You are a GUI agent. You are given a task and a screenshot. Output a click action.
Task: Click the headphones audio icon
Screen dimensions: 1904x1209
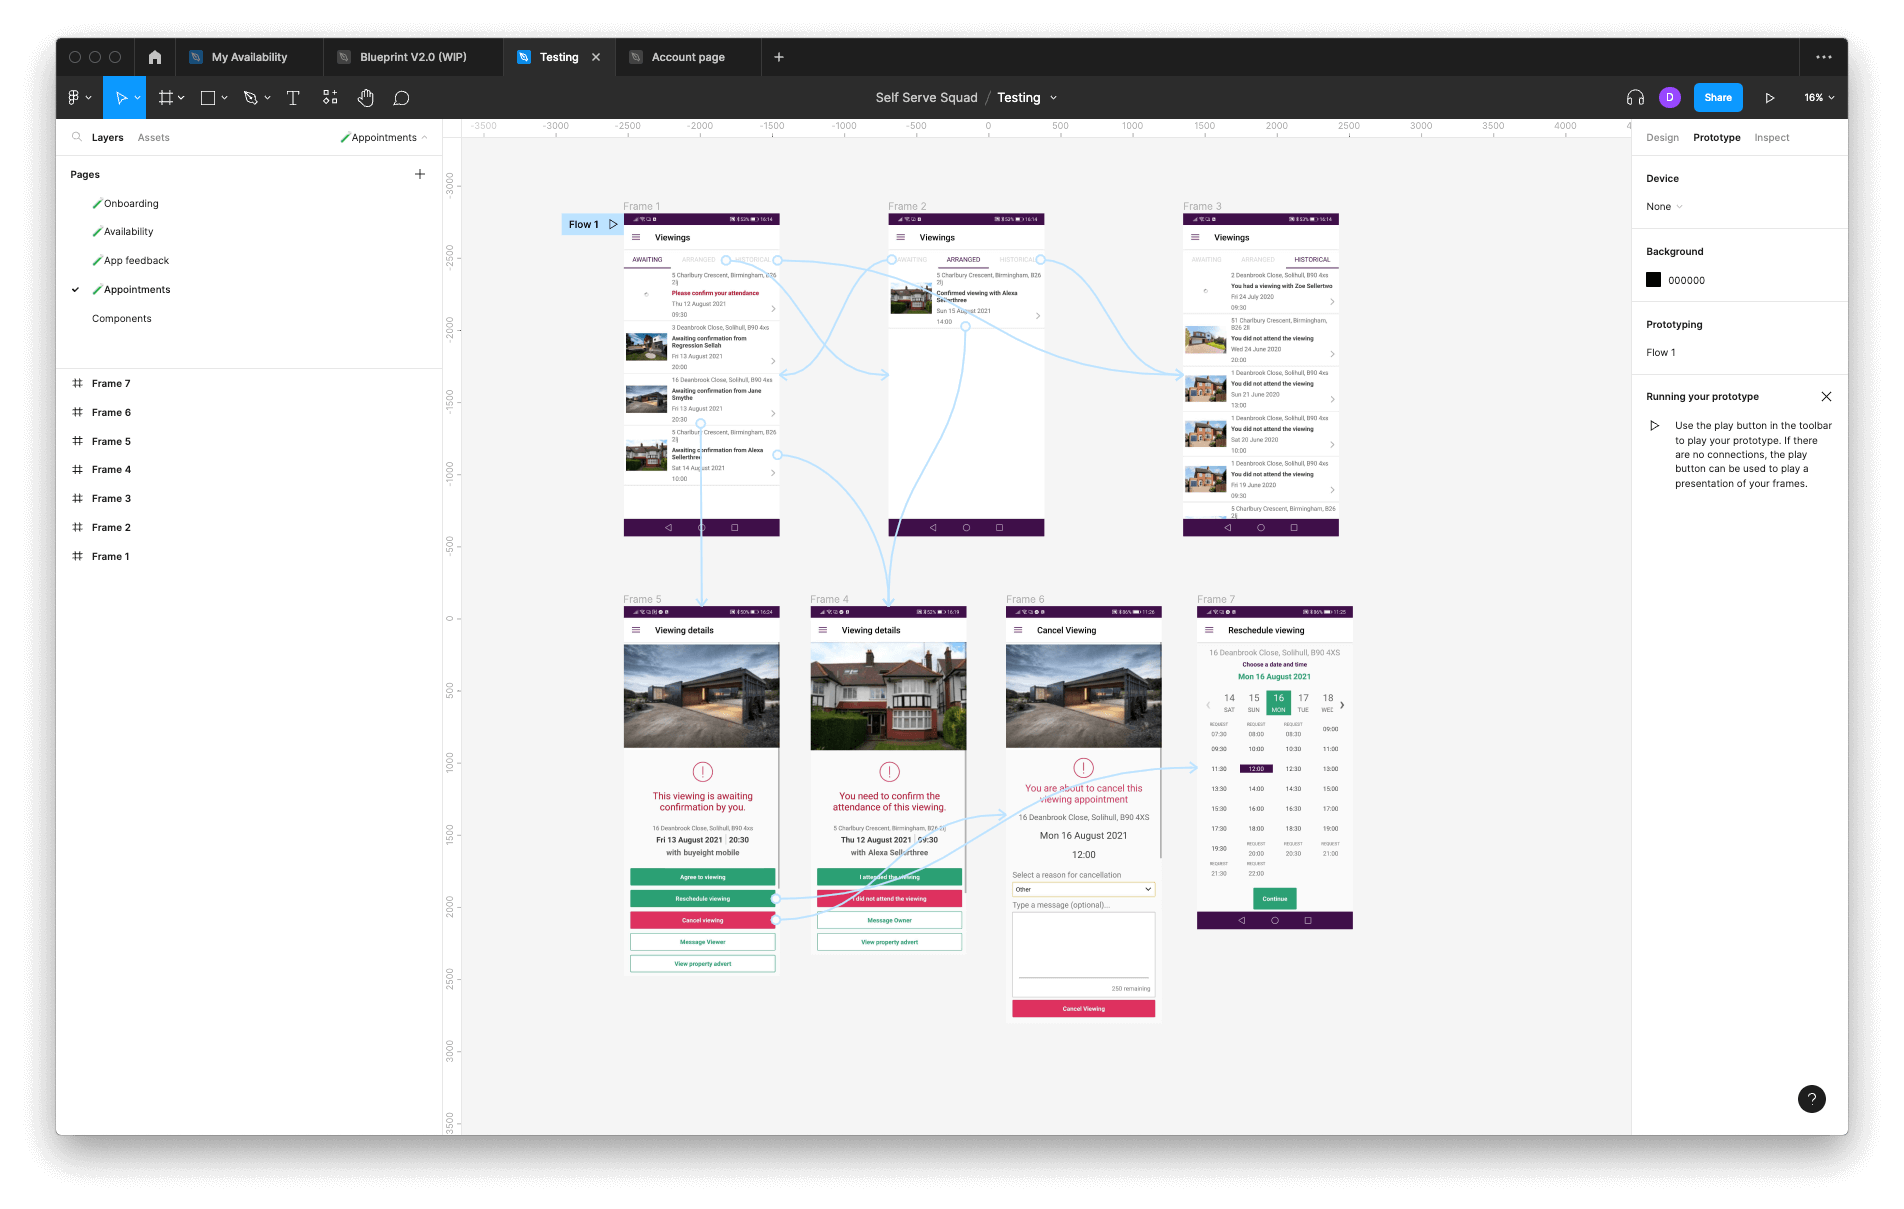pyautogui.click(x=1635, y=98)
